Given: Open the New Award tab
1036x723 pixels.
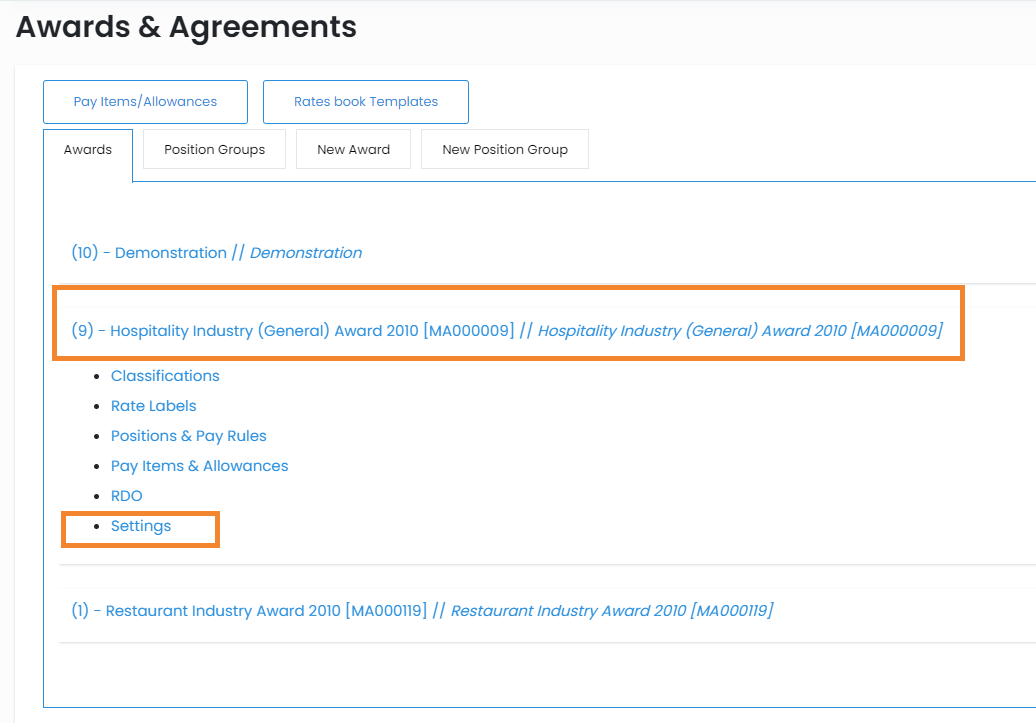Looking at the screenshot, I should 353,150.
